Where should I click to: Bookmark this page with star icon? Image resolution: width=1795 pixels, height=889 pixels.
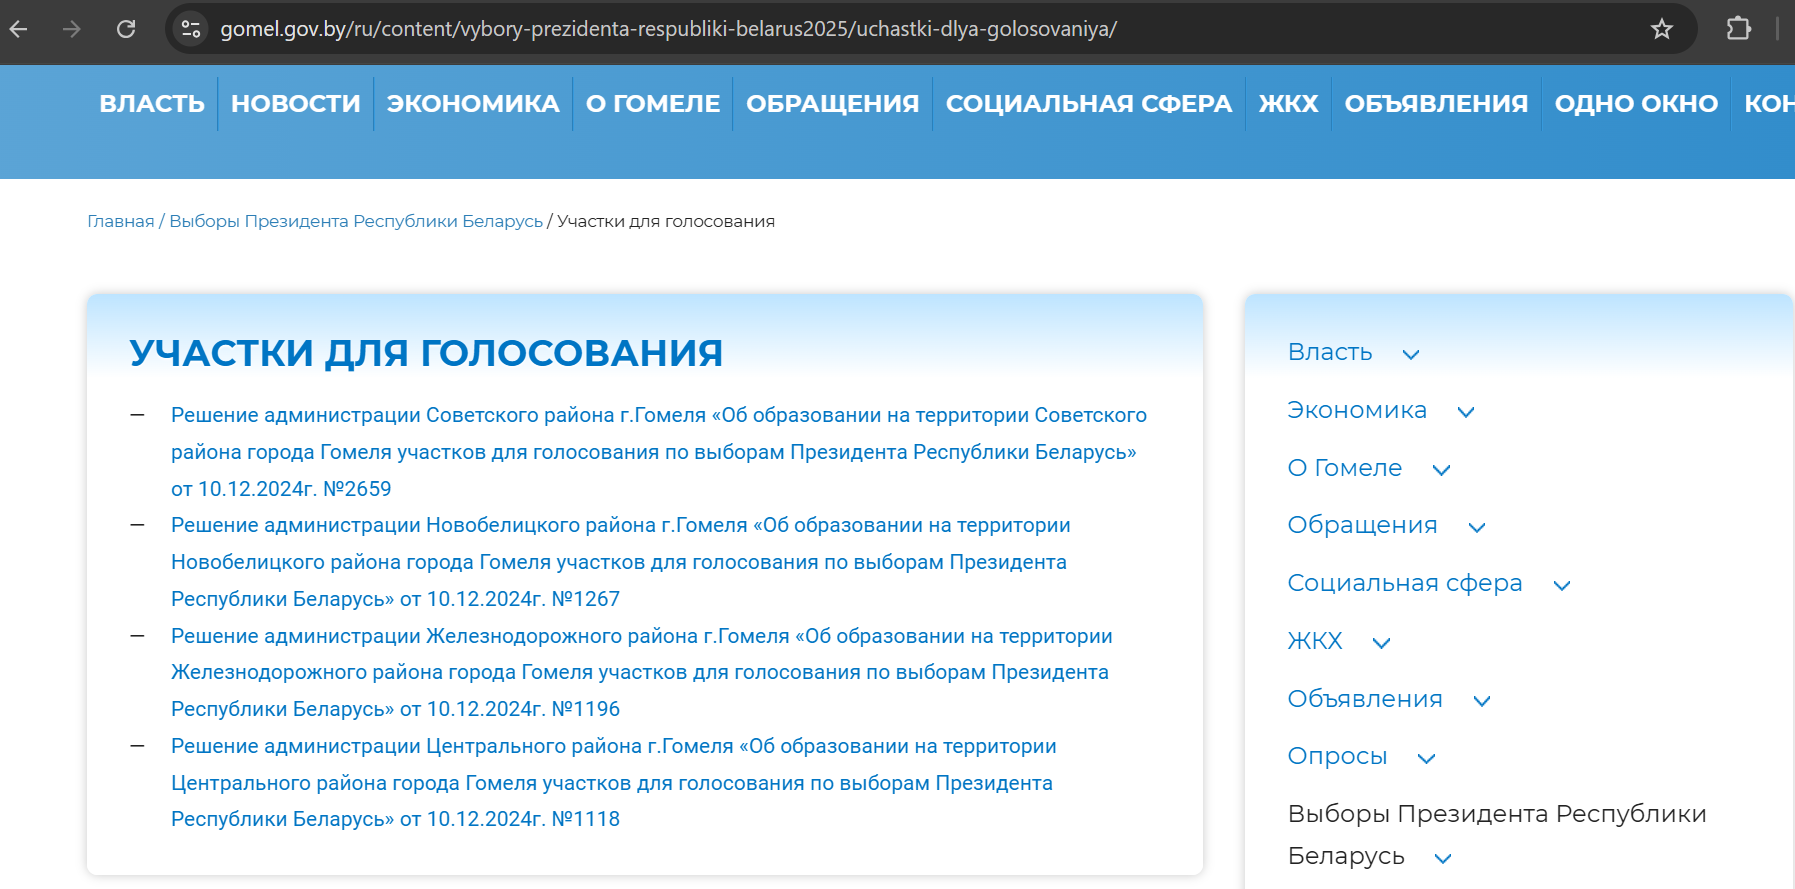(1661, 29)
